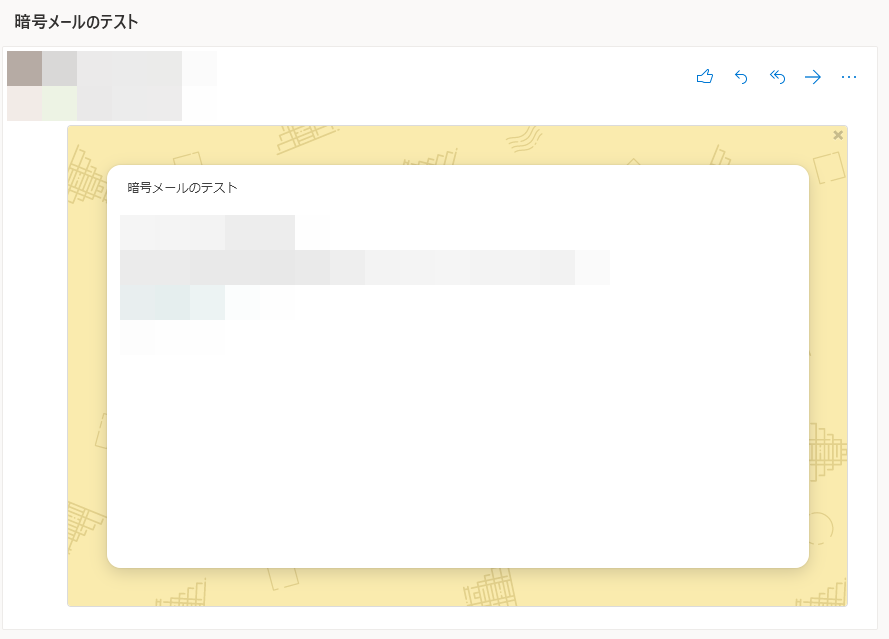This screenshot has width=889, height=639.
Task: Open the More actions ellipsis menu
Action: 849,77
